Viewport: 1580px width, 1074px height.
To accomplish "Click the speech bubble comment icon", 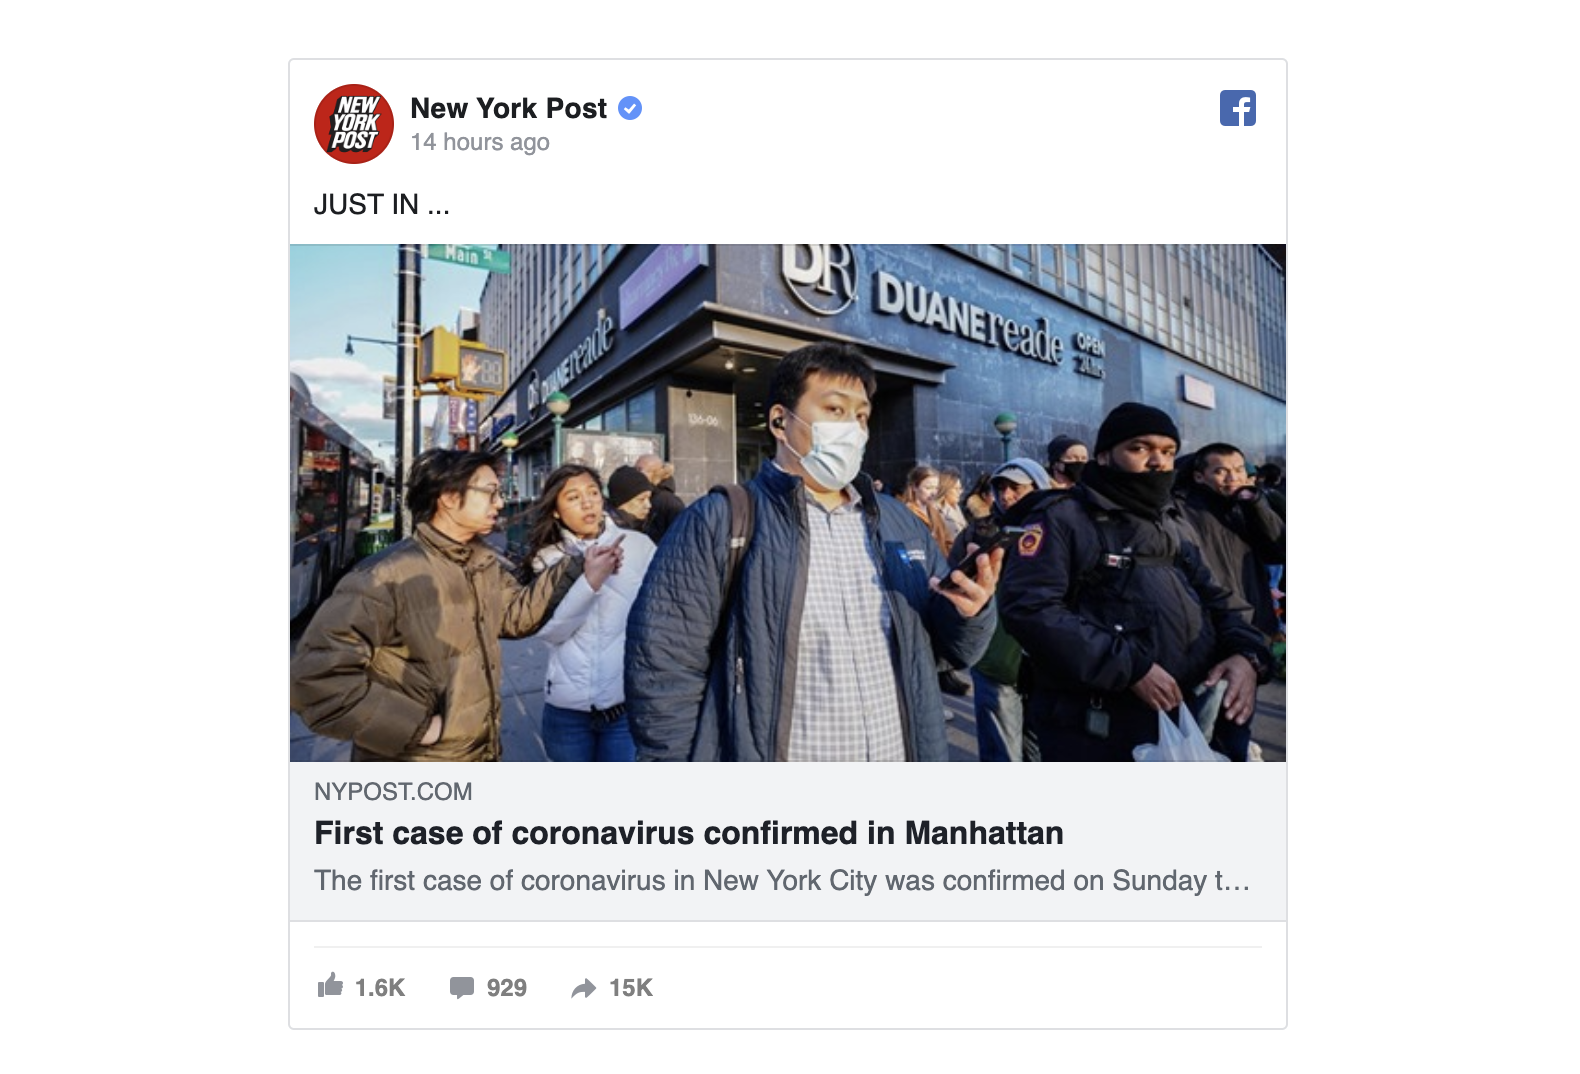I will coord(462,988).
